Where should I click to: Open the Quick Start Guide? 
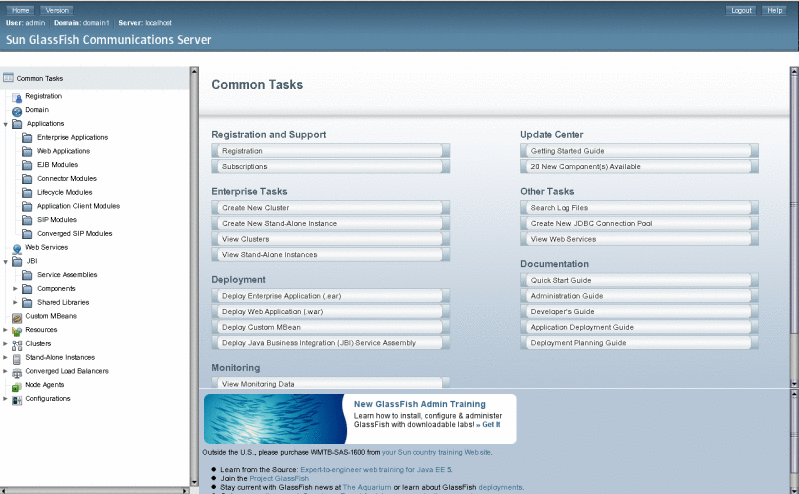point(639,280)
